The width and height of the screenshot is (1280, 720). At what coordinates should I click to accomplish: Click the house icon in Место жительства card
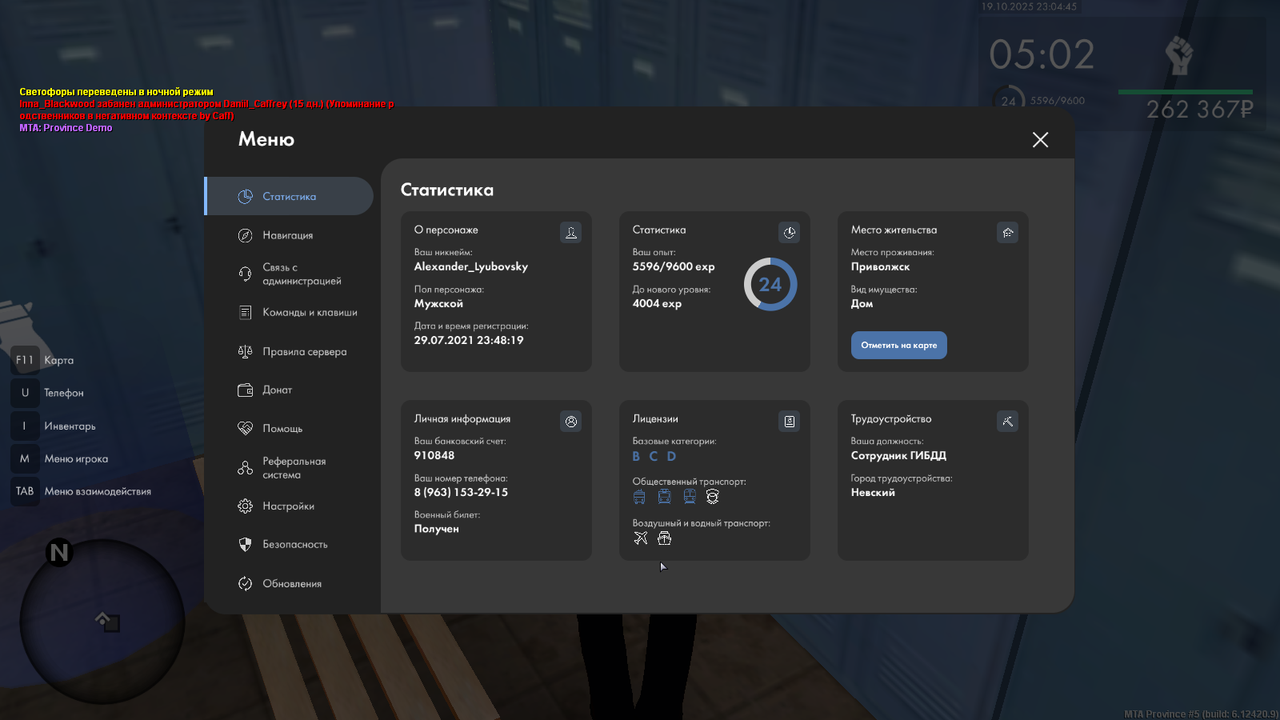click(1007, 232)
